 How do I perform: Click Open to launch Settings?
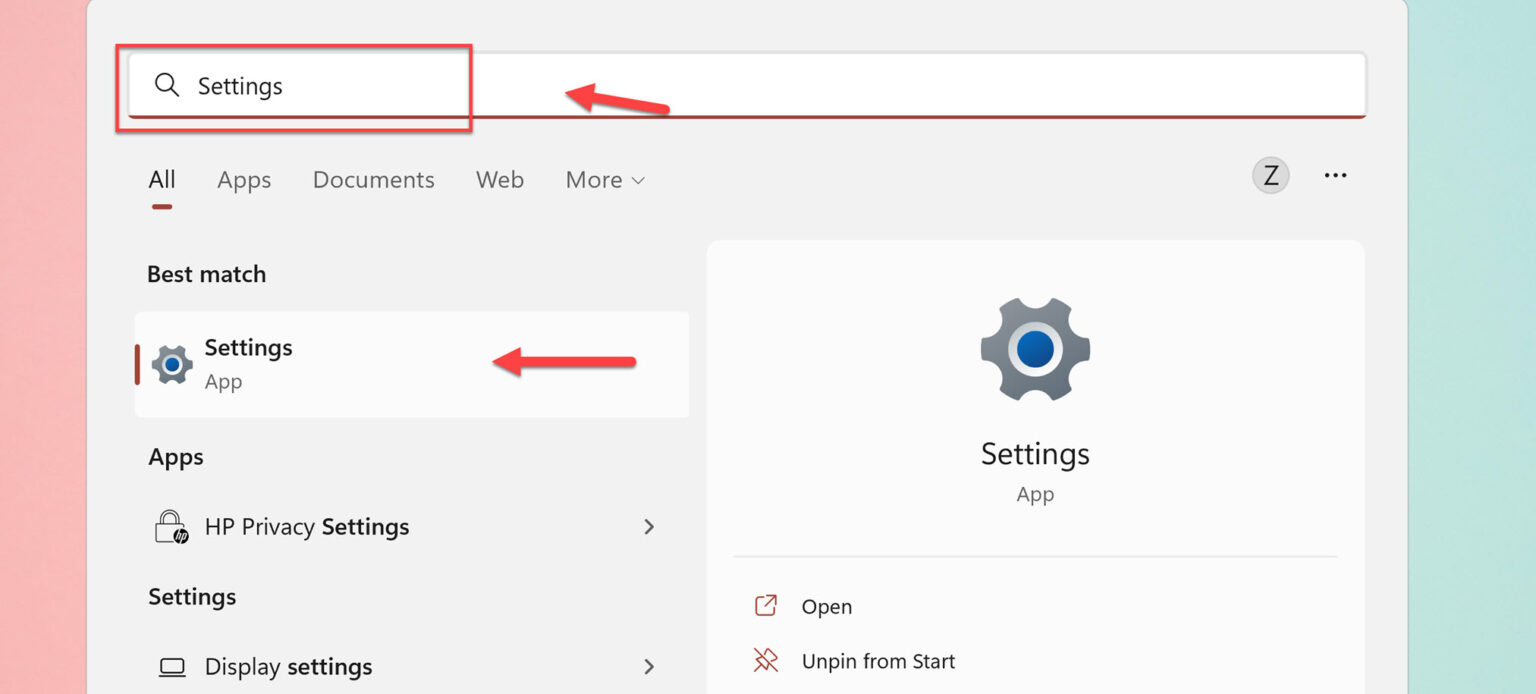pos(826,606)
